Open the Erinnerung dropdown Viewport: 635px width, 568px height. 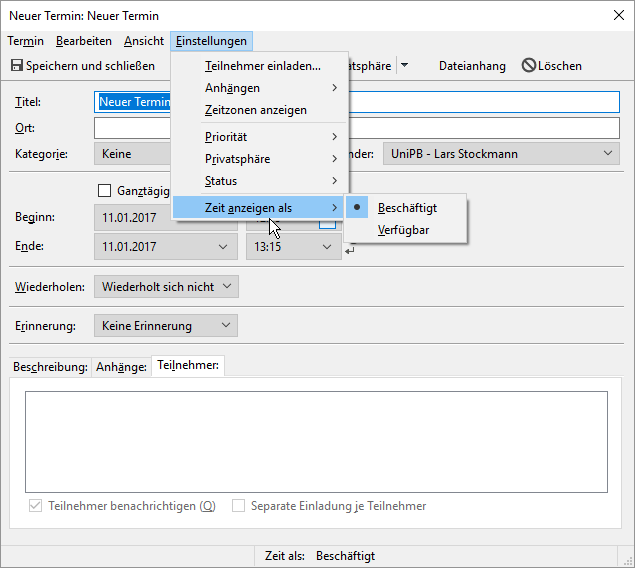click(166, 325)
